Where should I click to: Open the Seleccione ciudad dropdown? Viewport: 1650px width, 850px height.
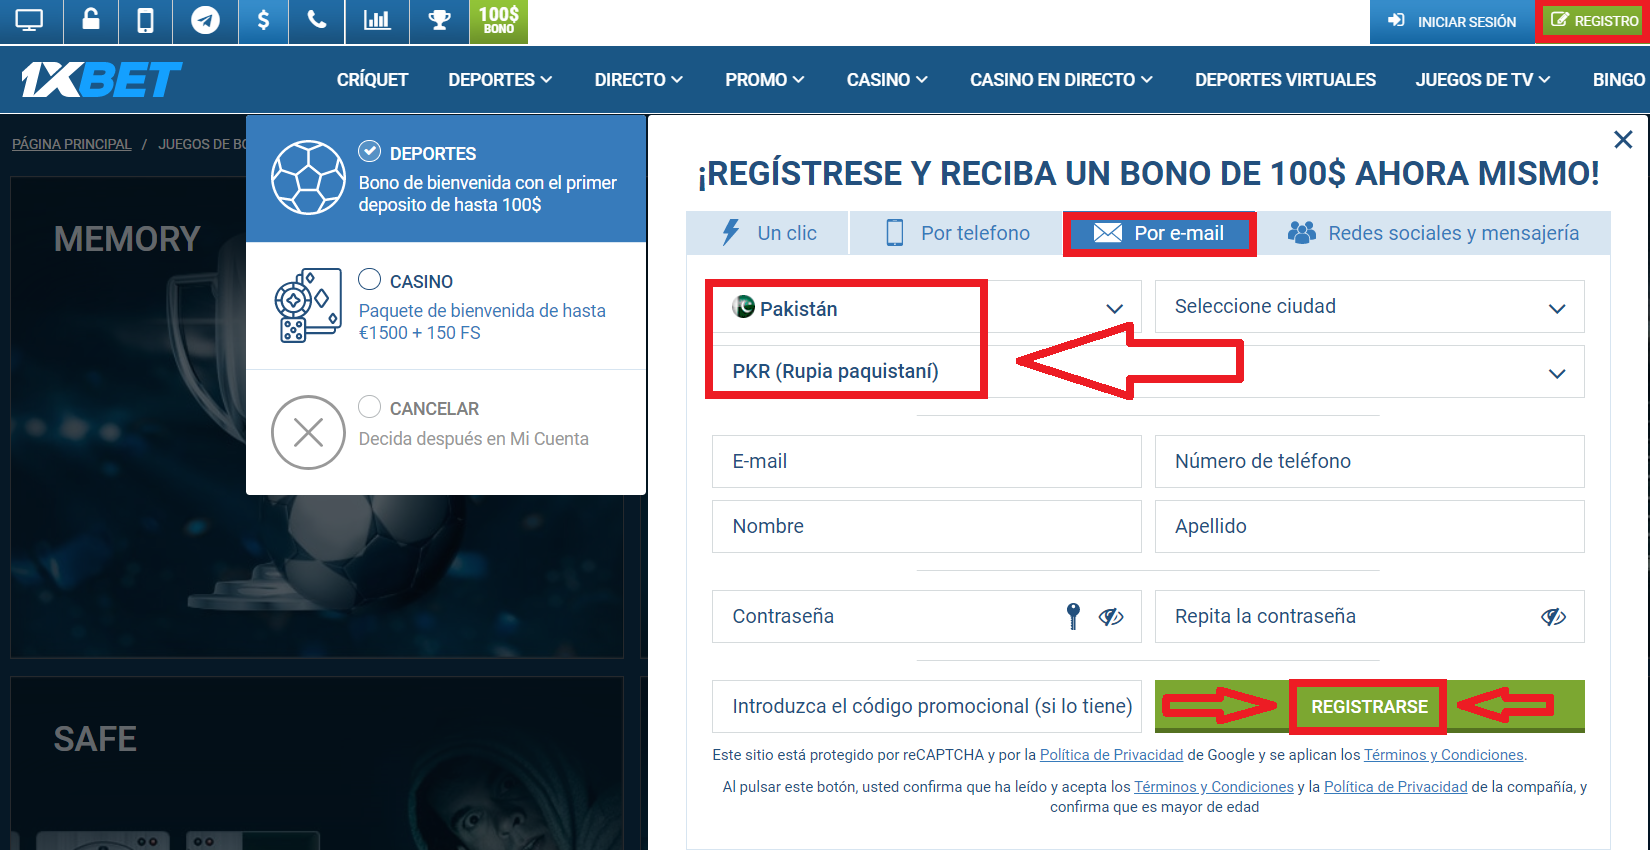tap(1369, 306)
